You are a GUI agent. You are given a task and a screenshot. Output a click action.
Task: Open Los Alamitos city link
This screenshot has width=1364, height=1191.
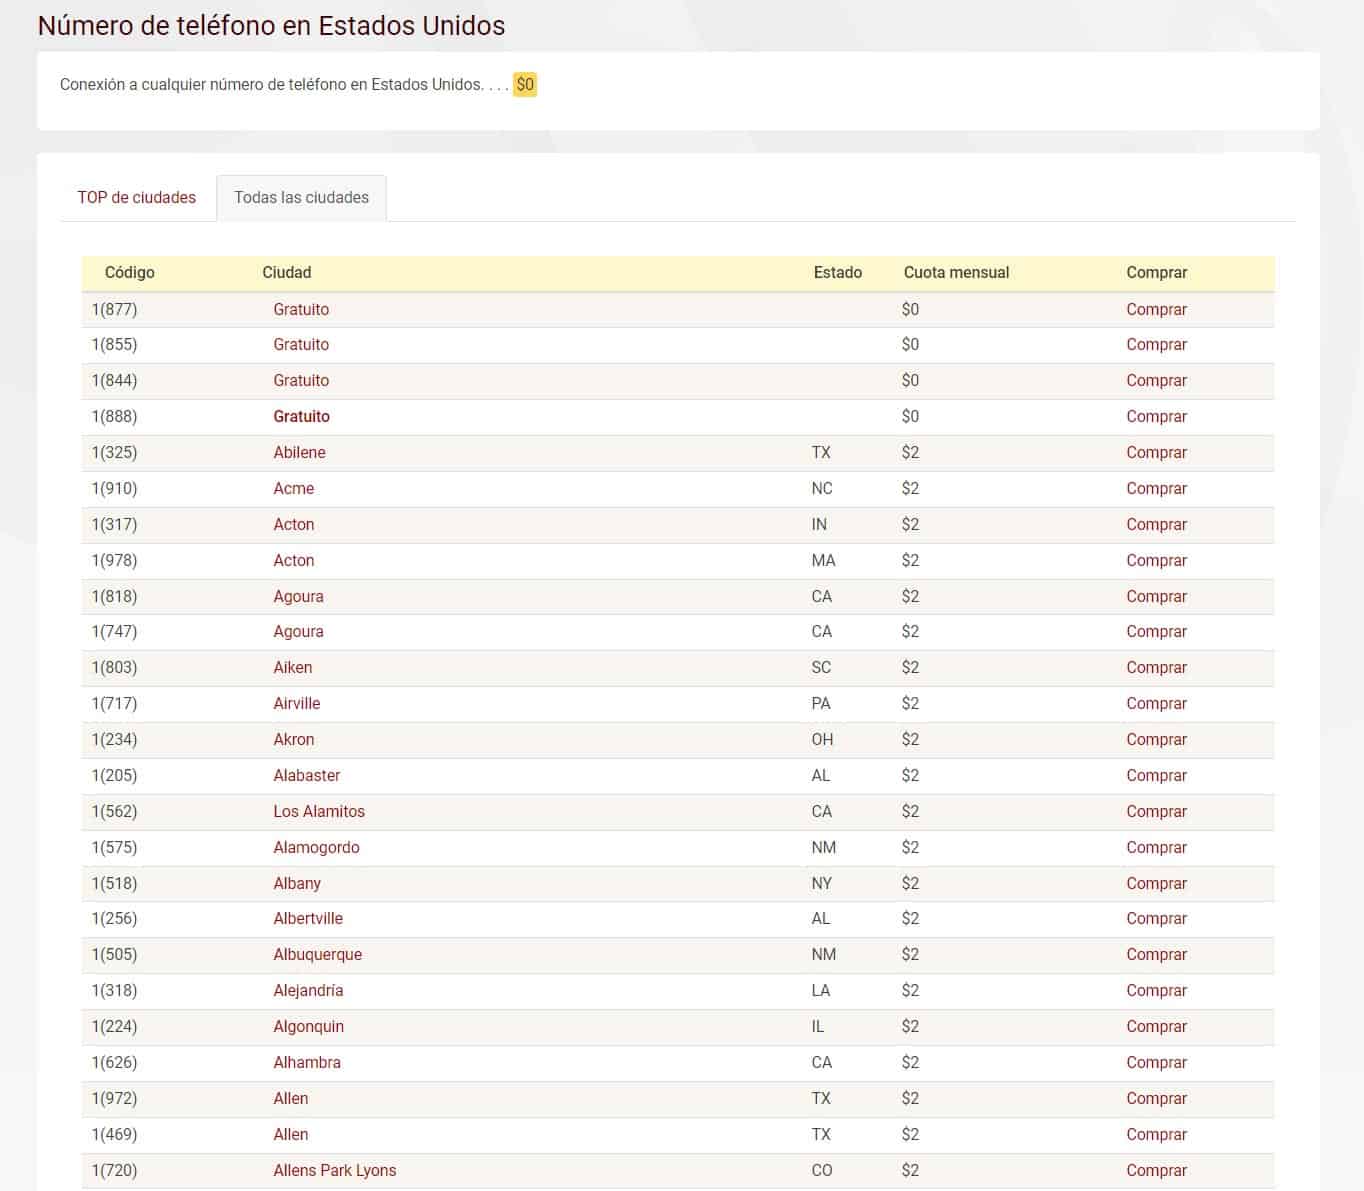[x=318, y=811]
